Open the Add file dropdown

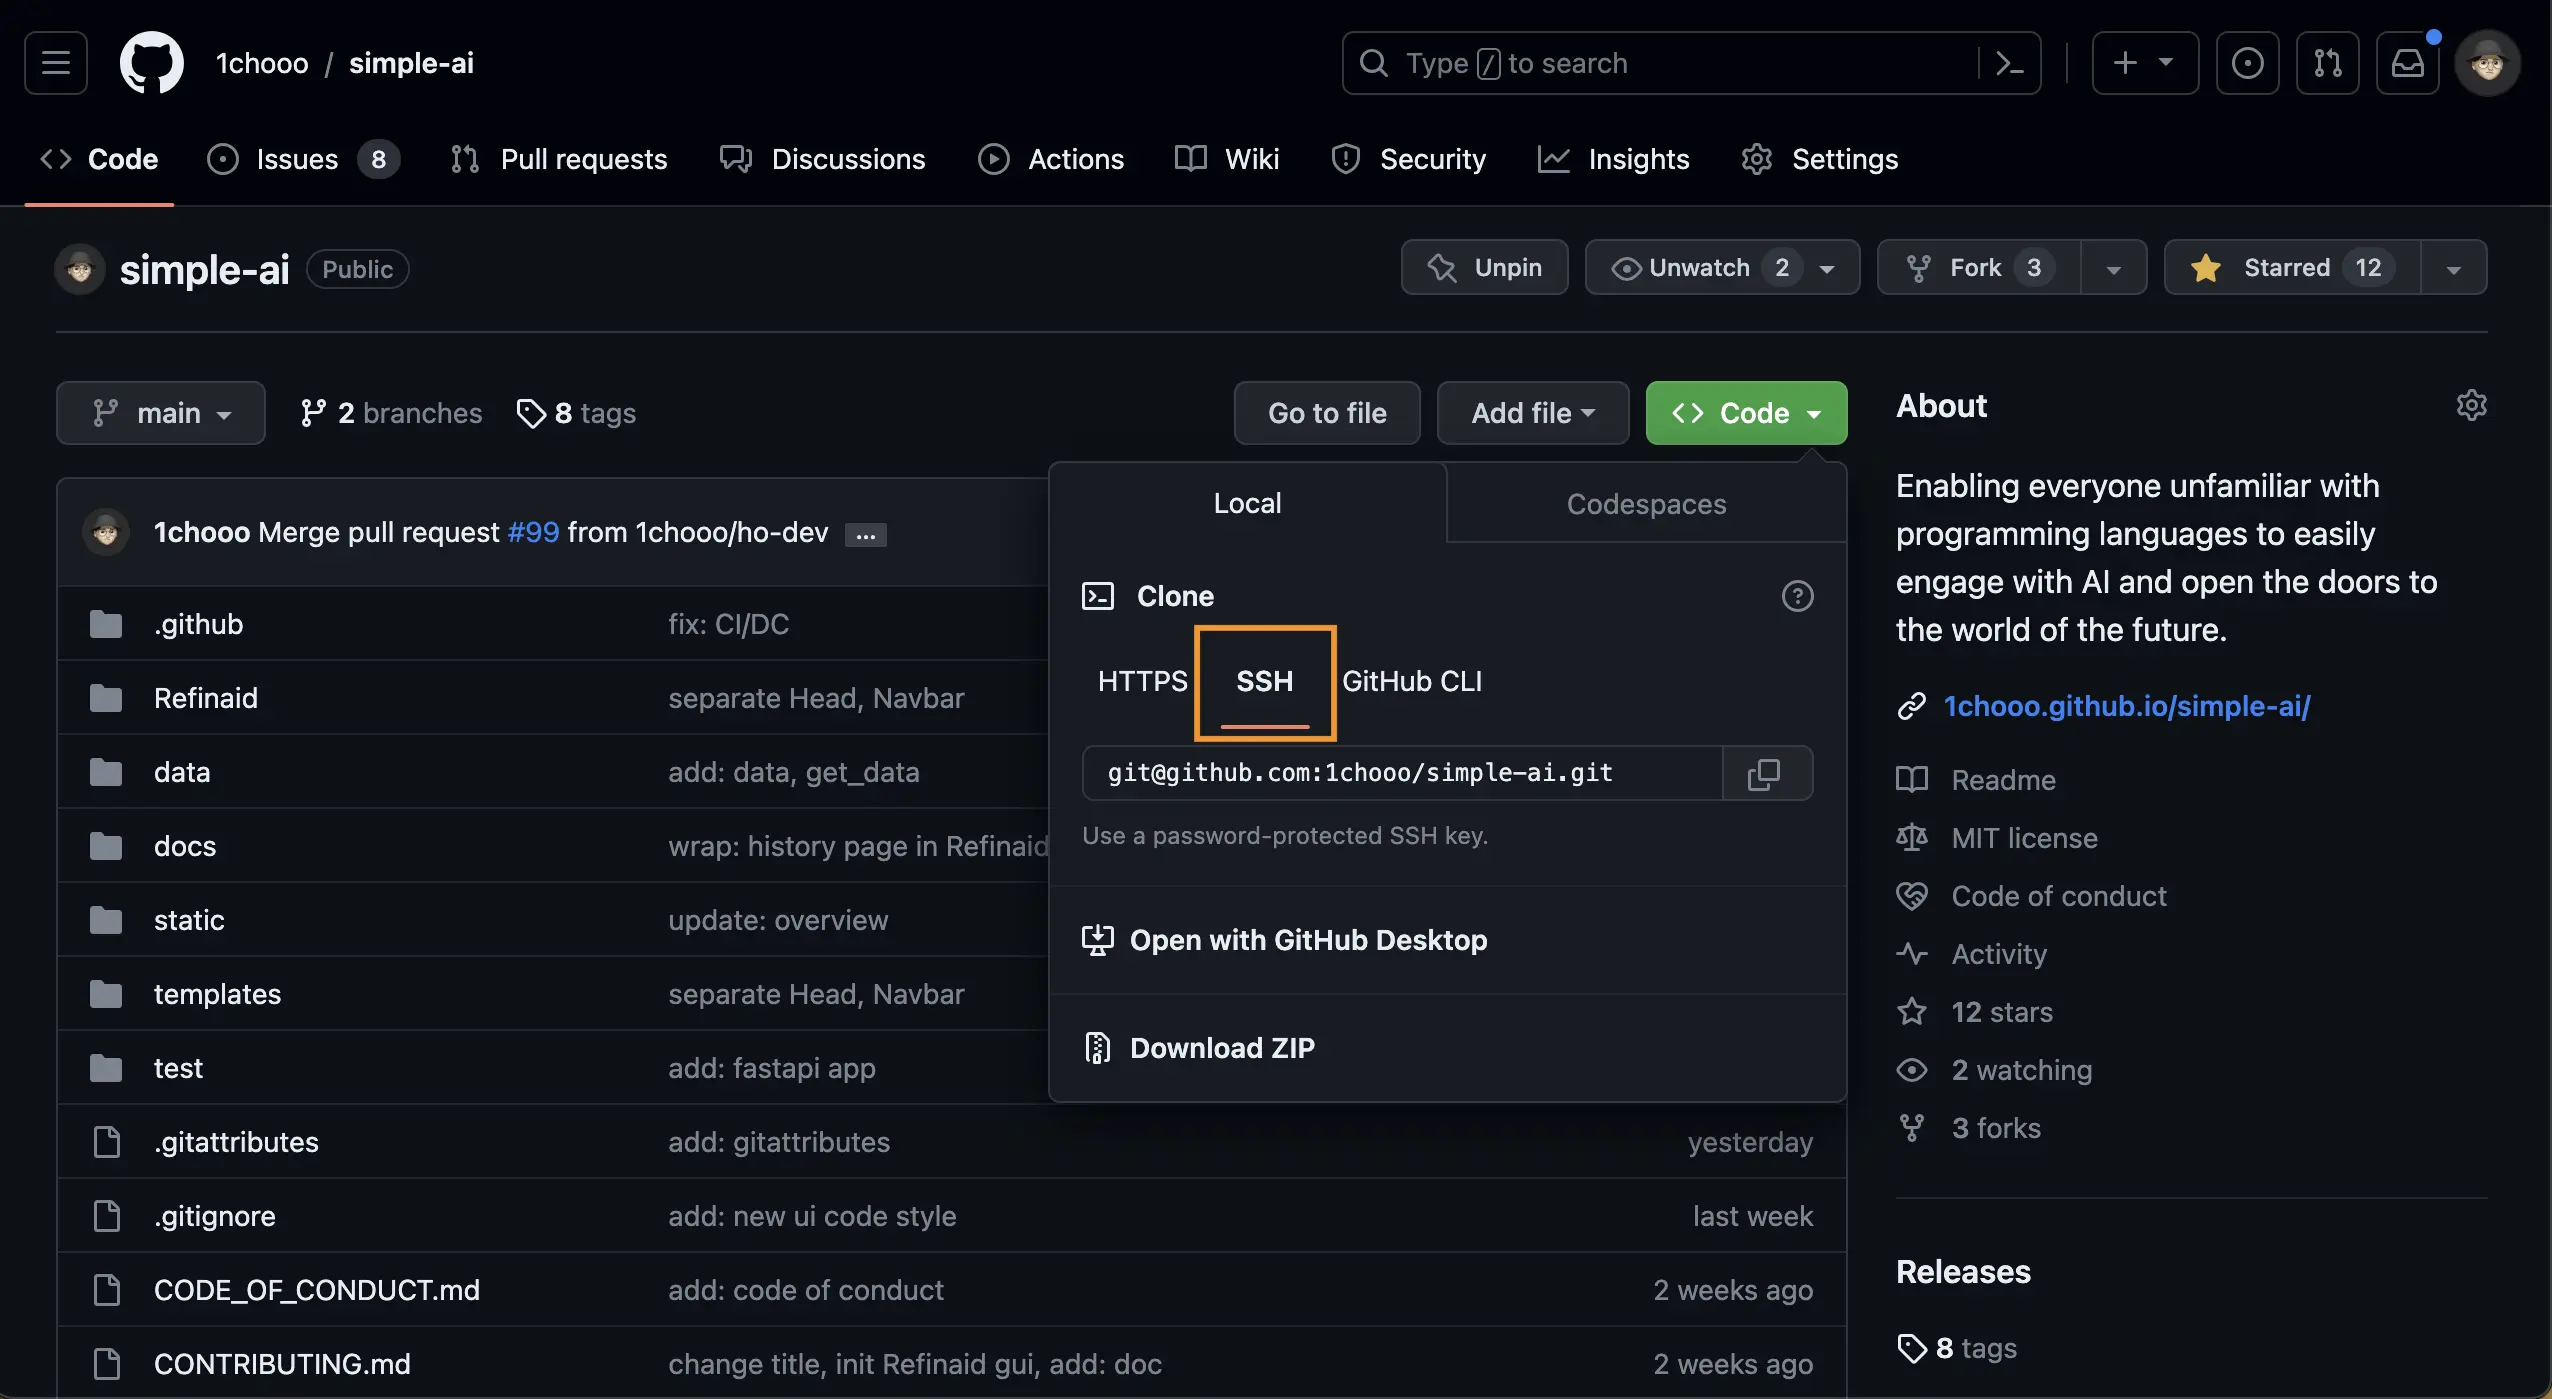[x=1532, y=413]
